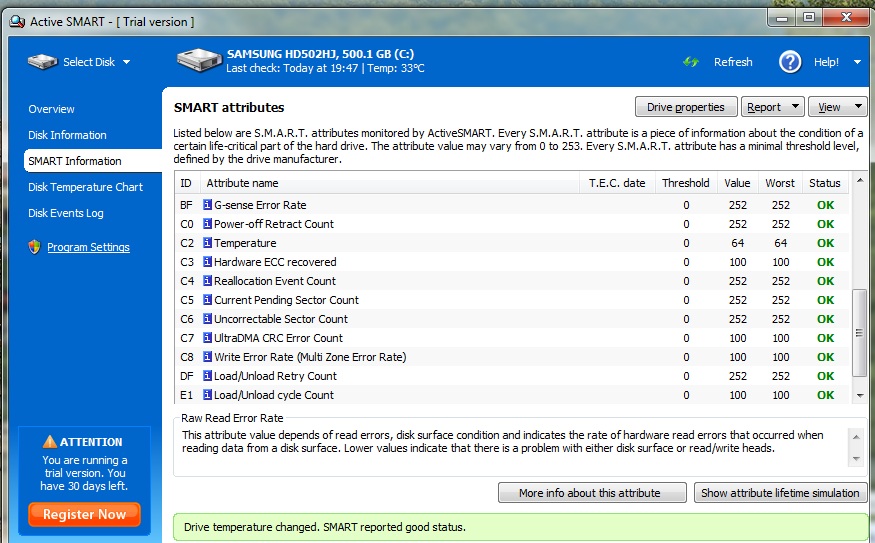Click the Drive temperature changed status message
Viewport: 875px width, 543px height.
coord(324,527)
